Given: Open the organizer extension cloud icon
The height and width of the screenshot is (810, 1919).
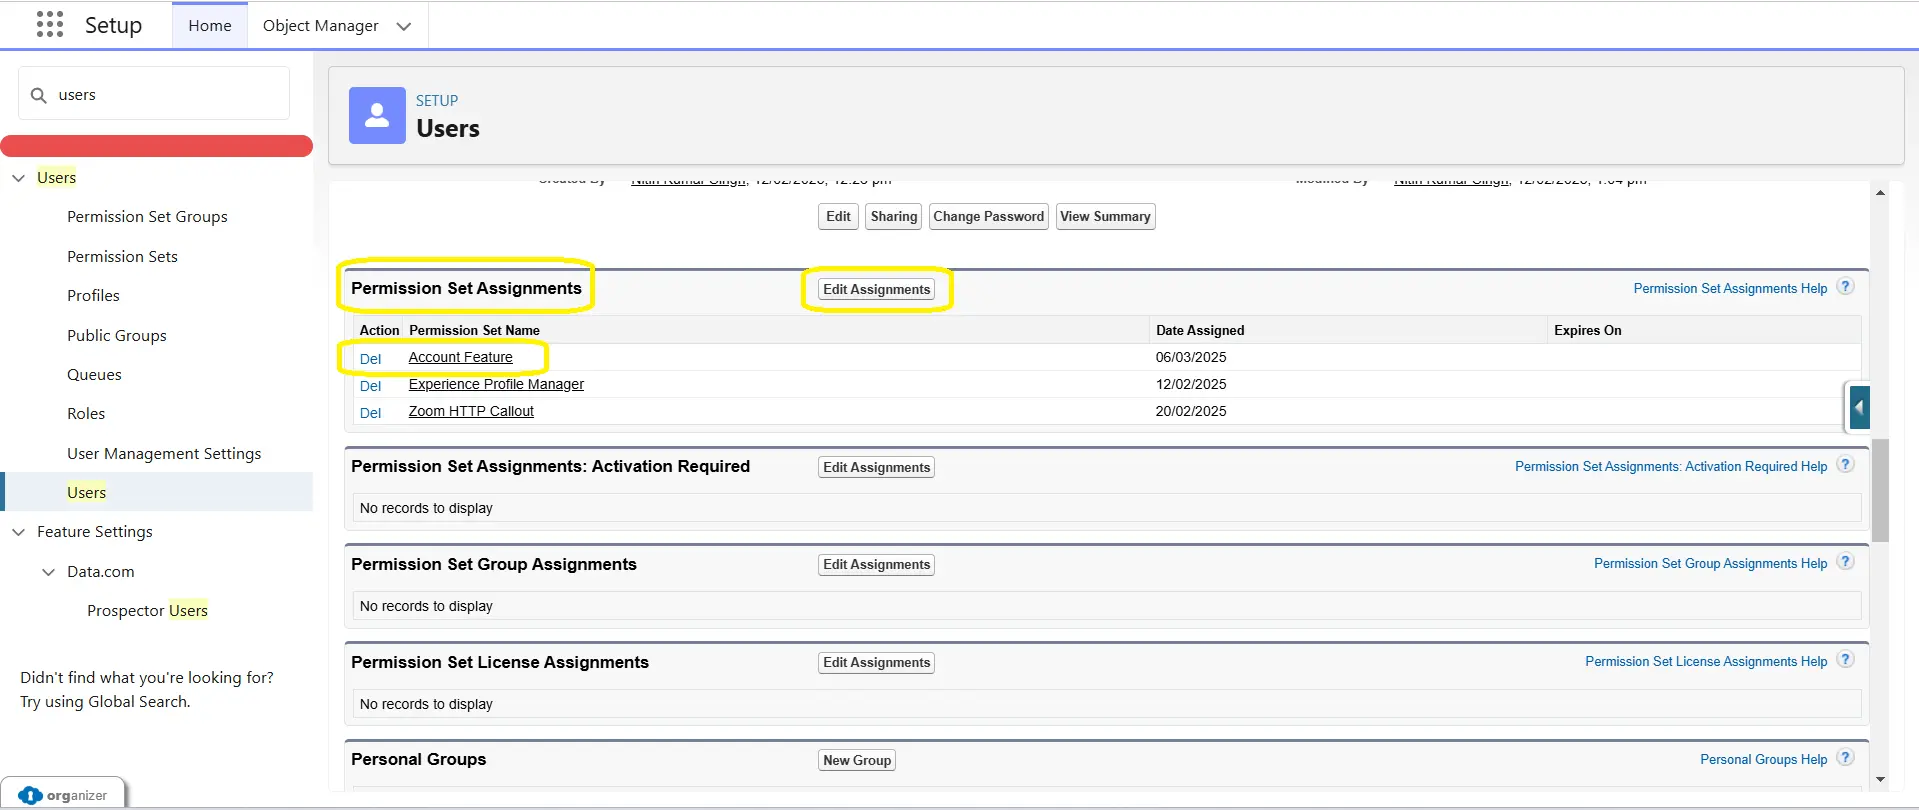Looking at the screenshot, I should (x=30, y=795).
